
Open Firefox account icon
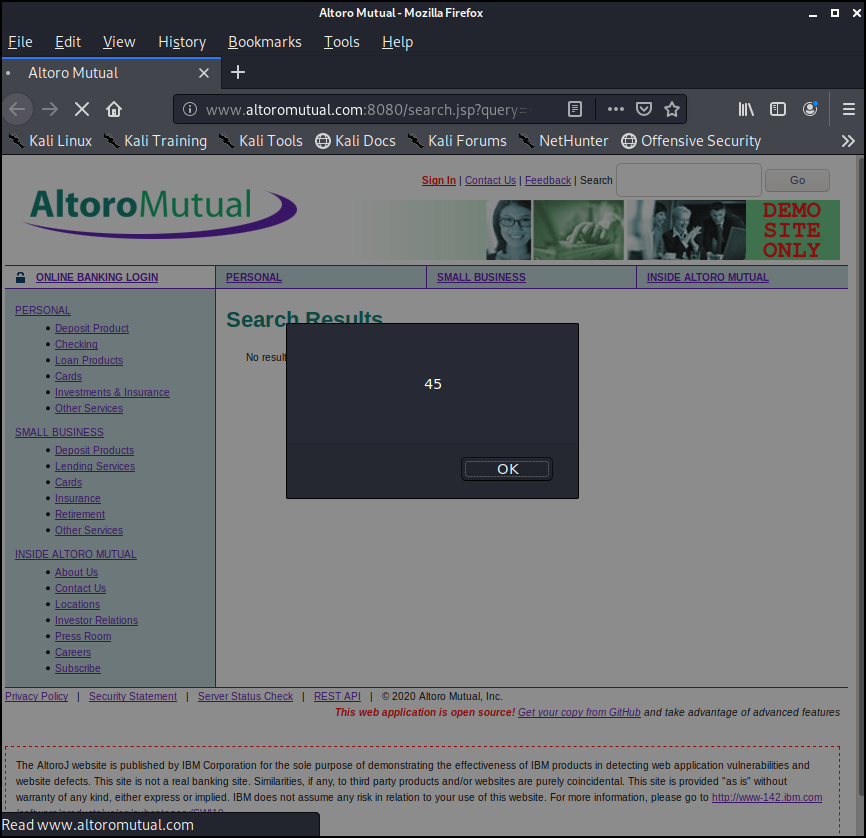click(x=810, y=109)
